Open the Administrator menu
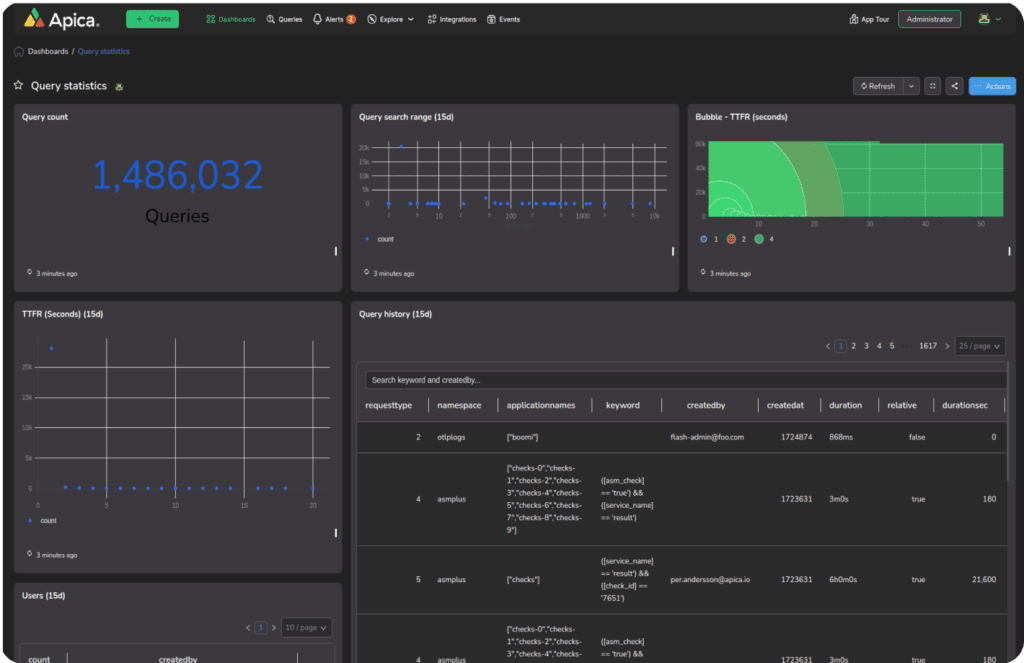 (x=929, y=18)
